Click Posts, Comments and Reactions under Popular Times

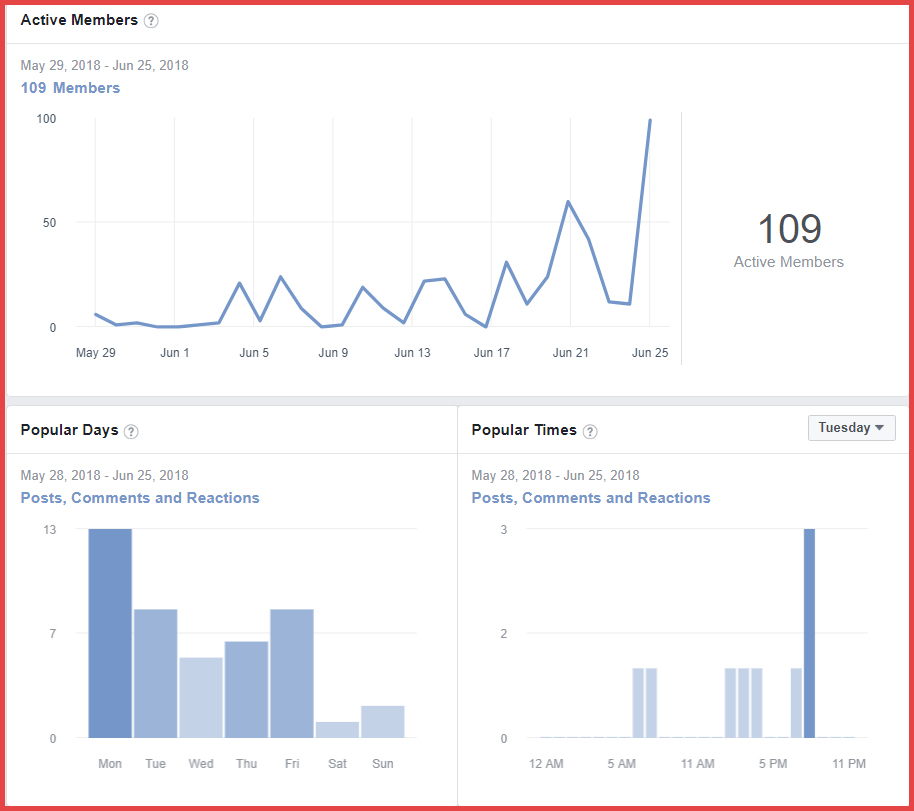coord(591,498)
